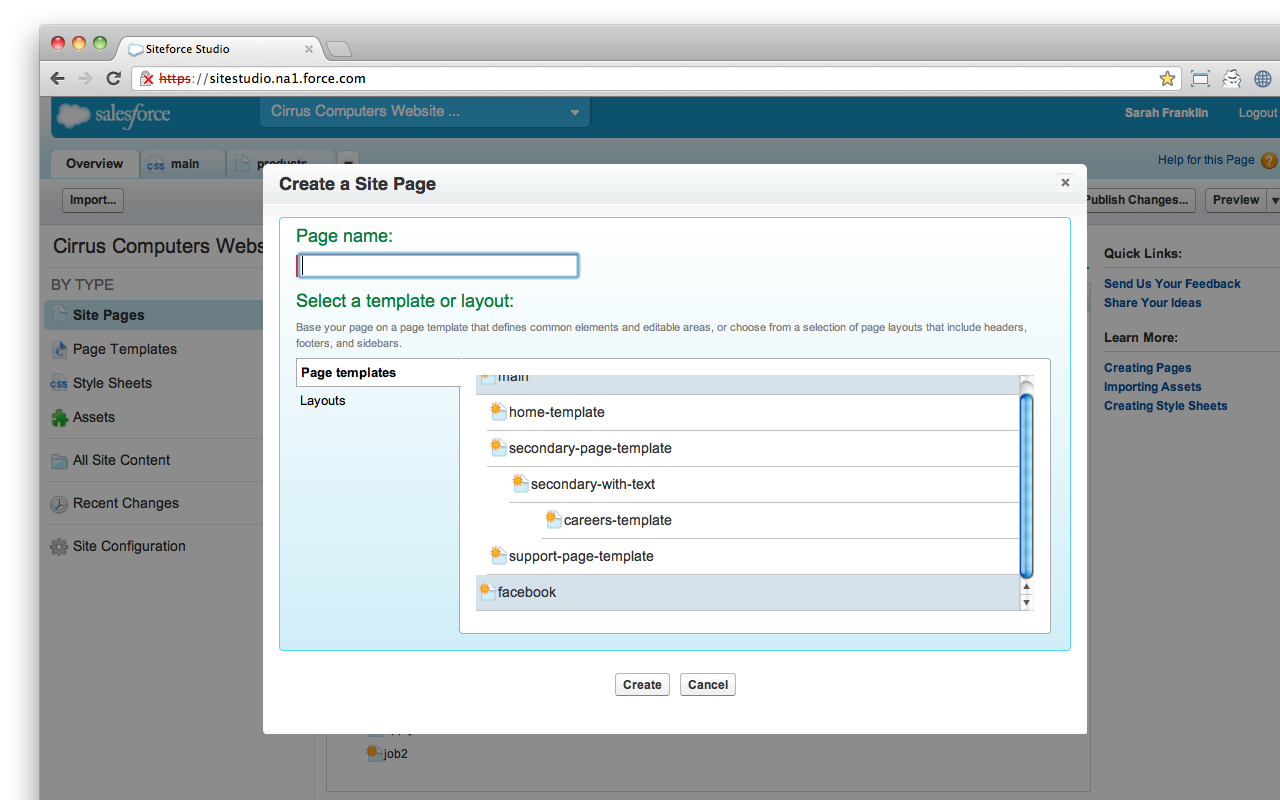Click the screen-capture extension icon

point(1201,78)
